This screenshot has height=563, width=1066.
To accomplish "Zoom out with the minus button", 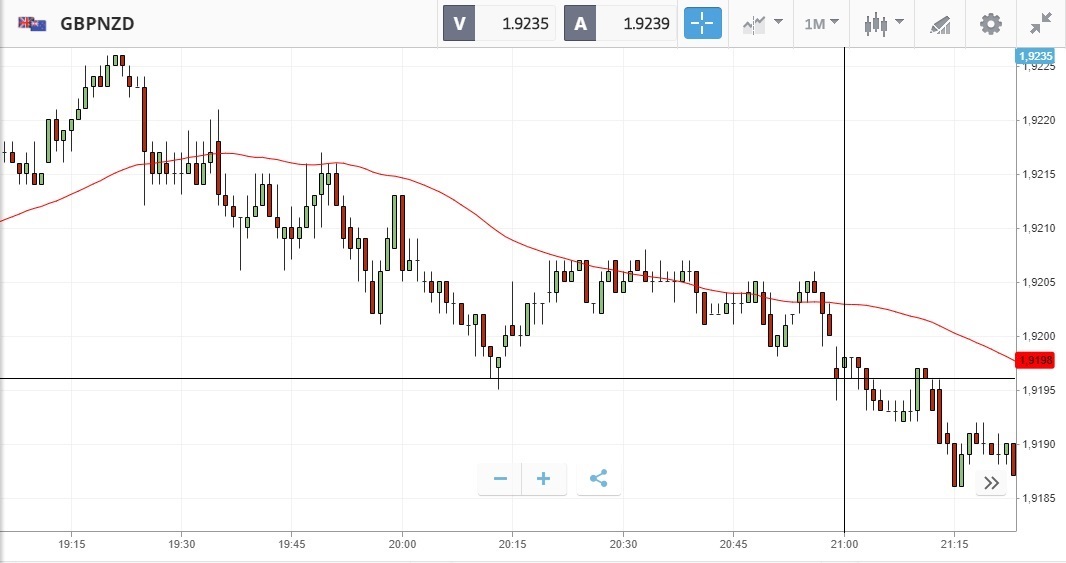I will 500,479.
